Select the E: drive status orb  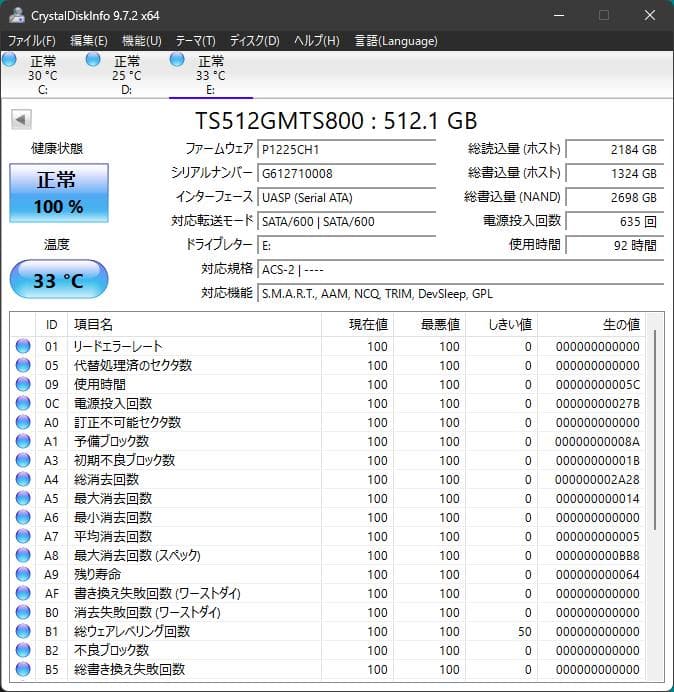tap(177, 59)
